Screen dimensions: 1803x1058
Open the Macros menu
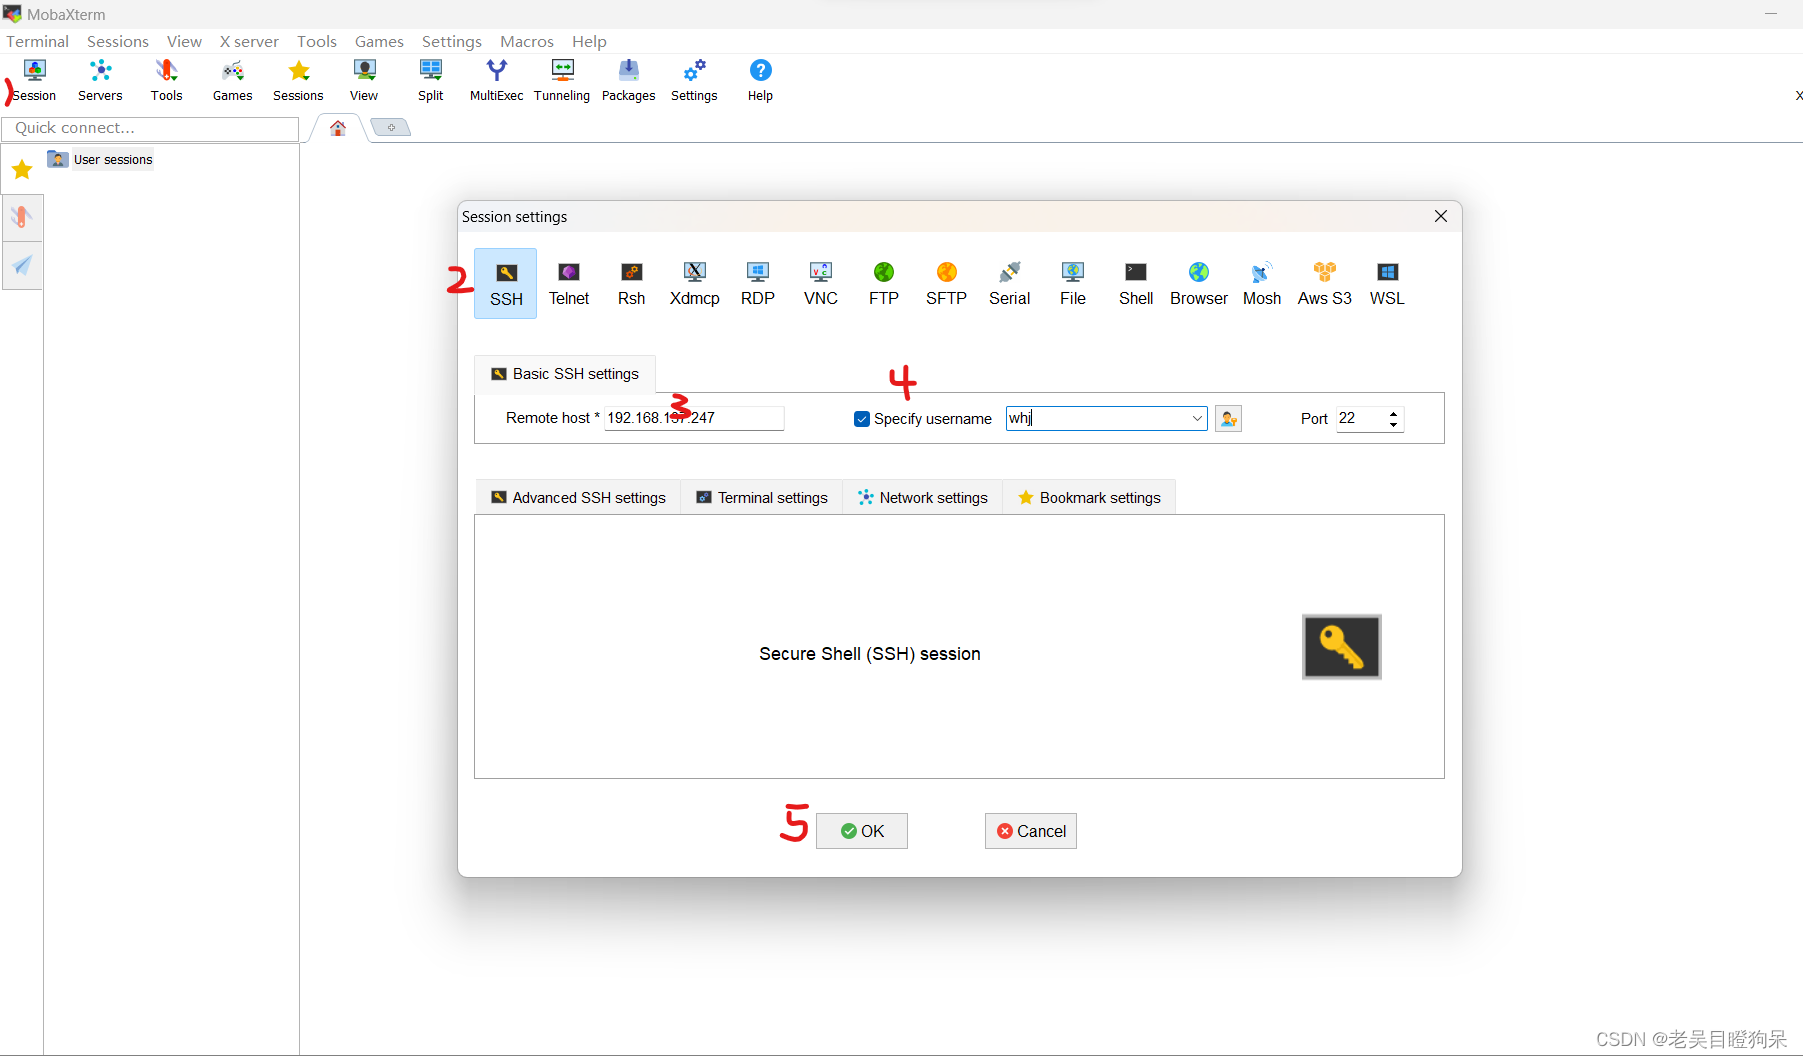(x=527, y=41)
